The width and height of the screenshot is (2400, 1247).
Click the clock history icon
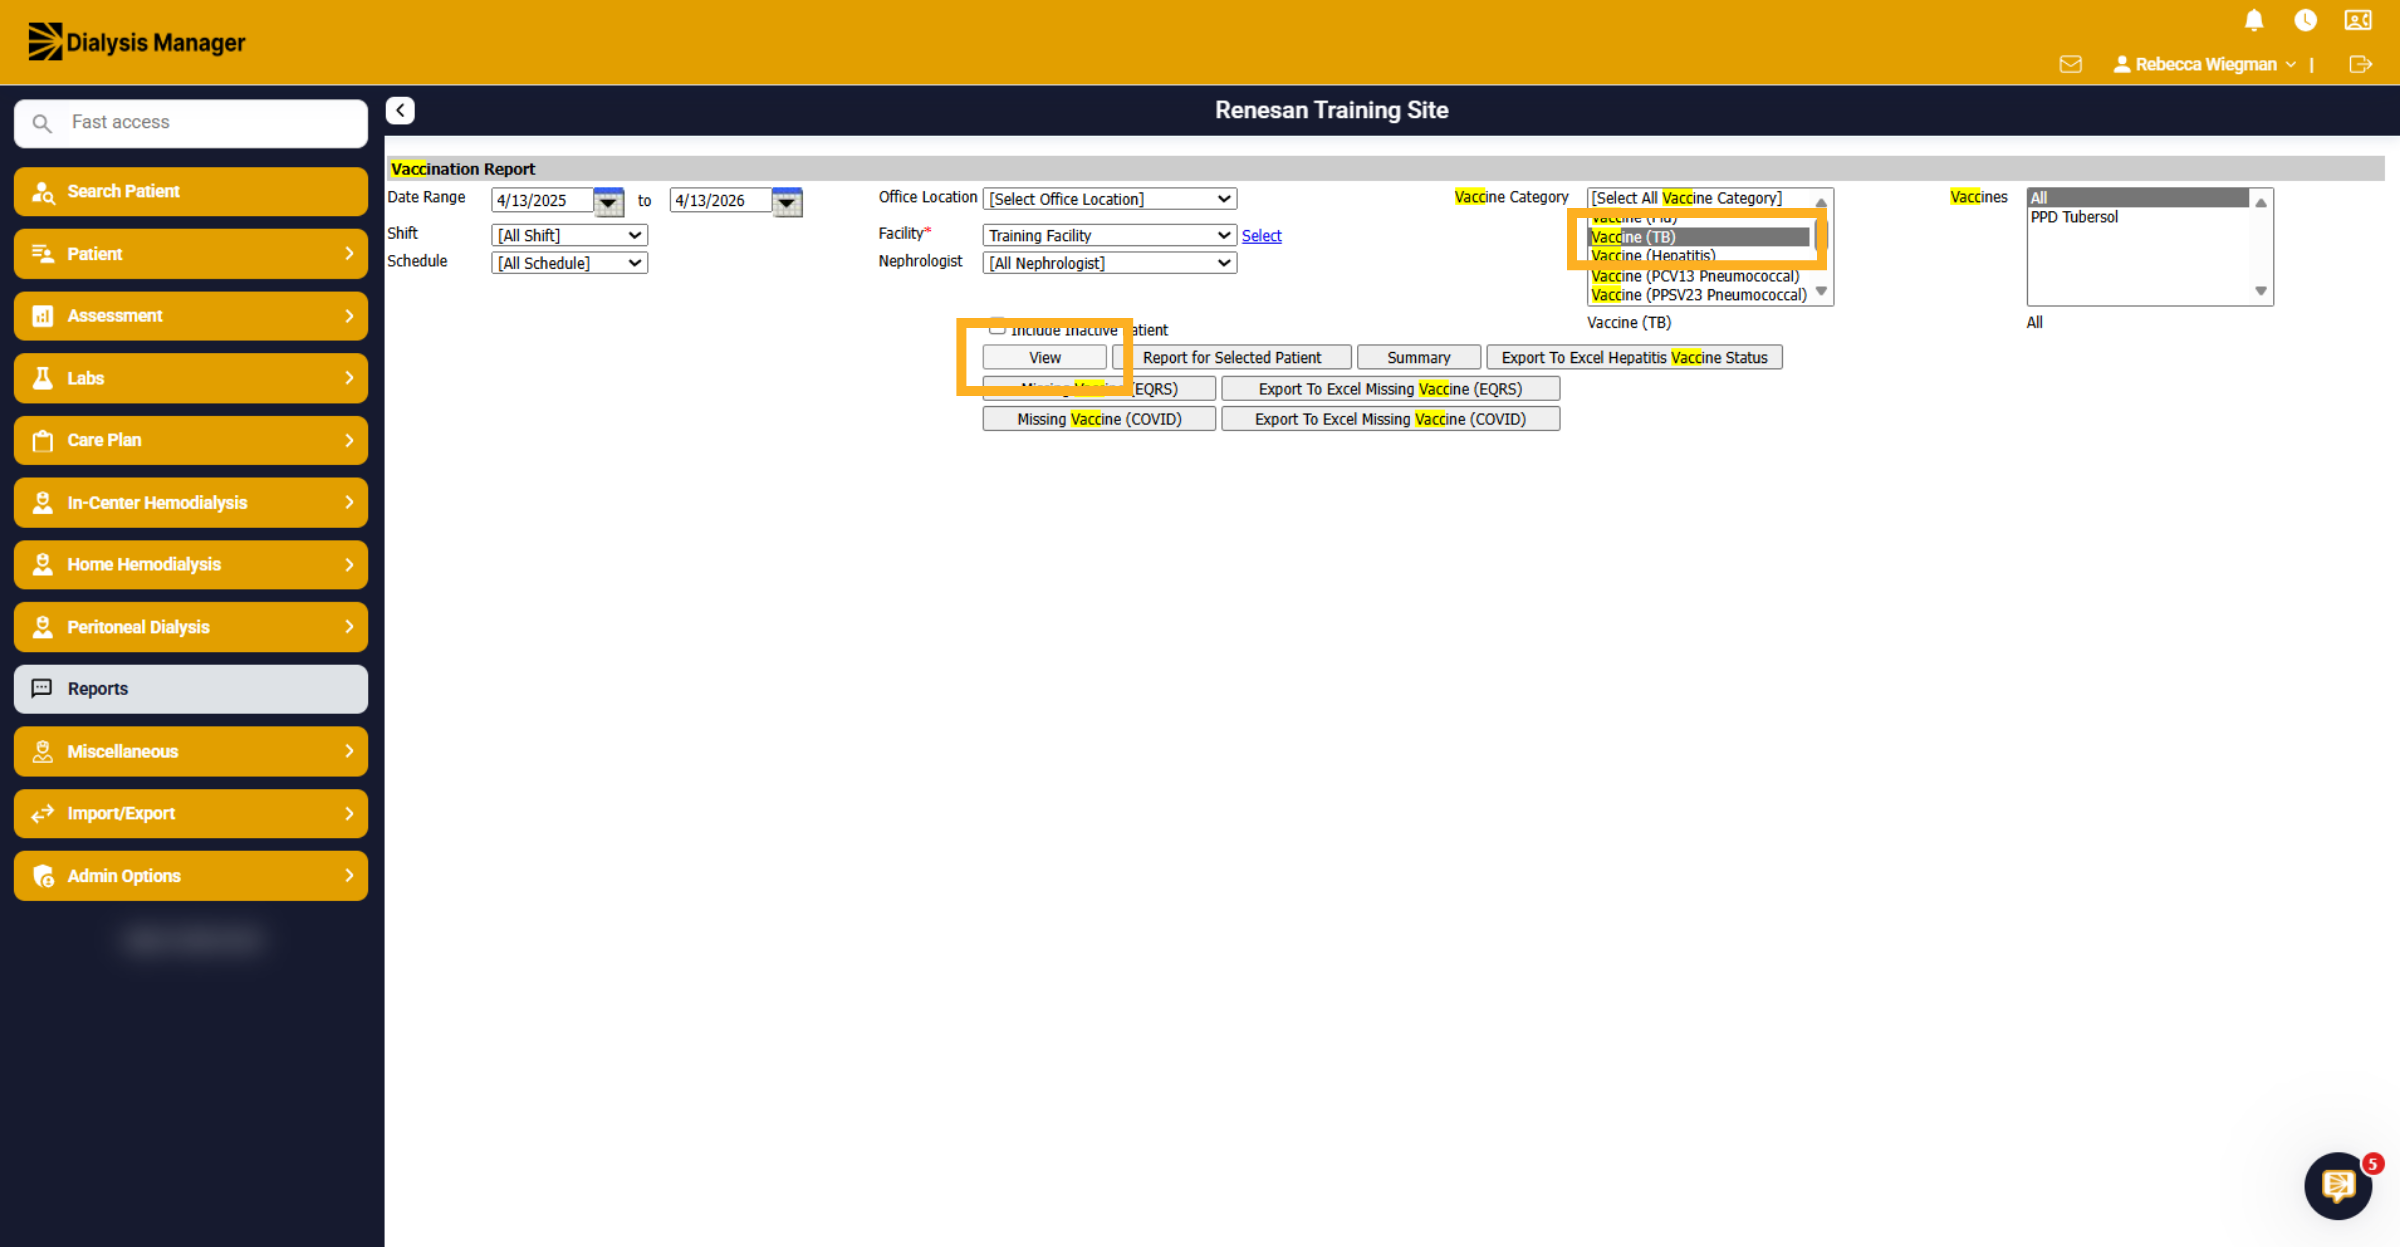pyautogui.click(x=2305, y=20)
